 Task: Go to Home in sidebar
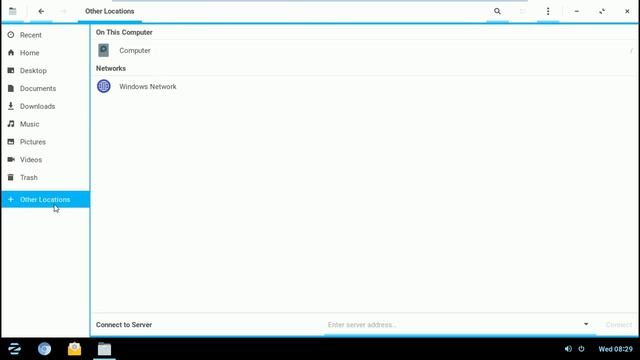tap(45, 53)
